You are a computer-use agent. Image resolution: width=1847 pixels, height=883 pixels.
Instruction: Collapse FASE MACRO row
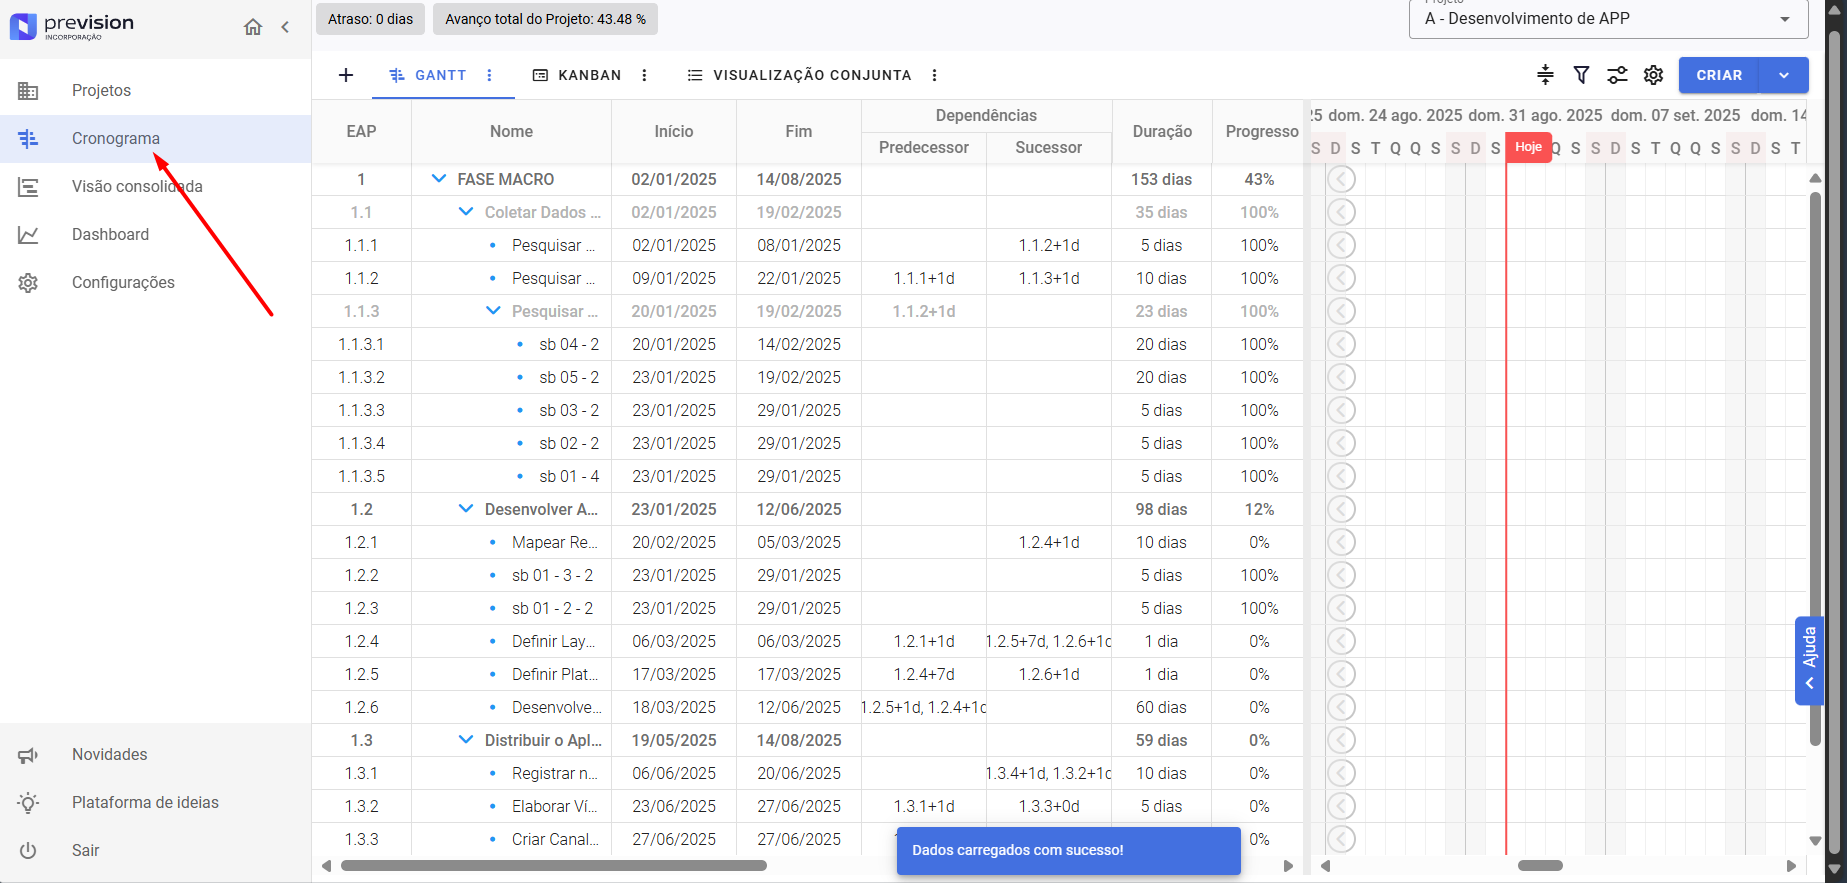point(438,179)
